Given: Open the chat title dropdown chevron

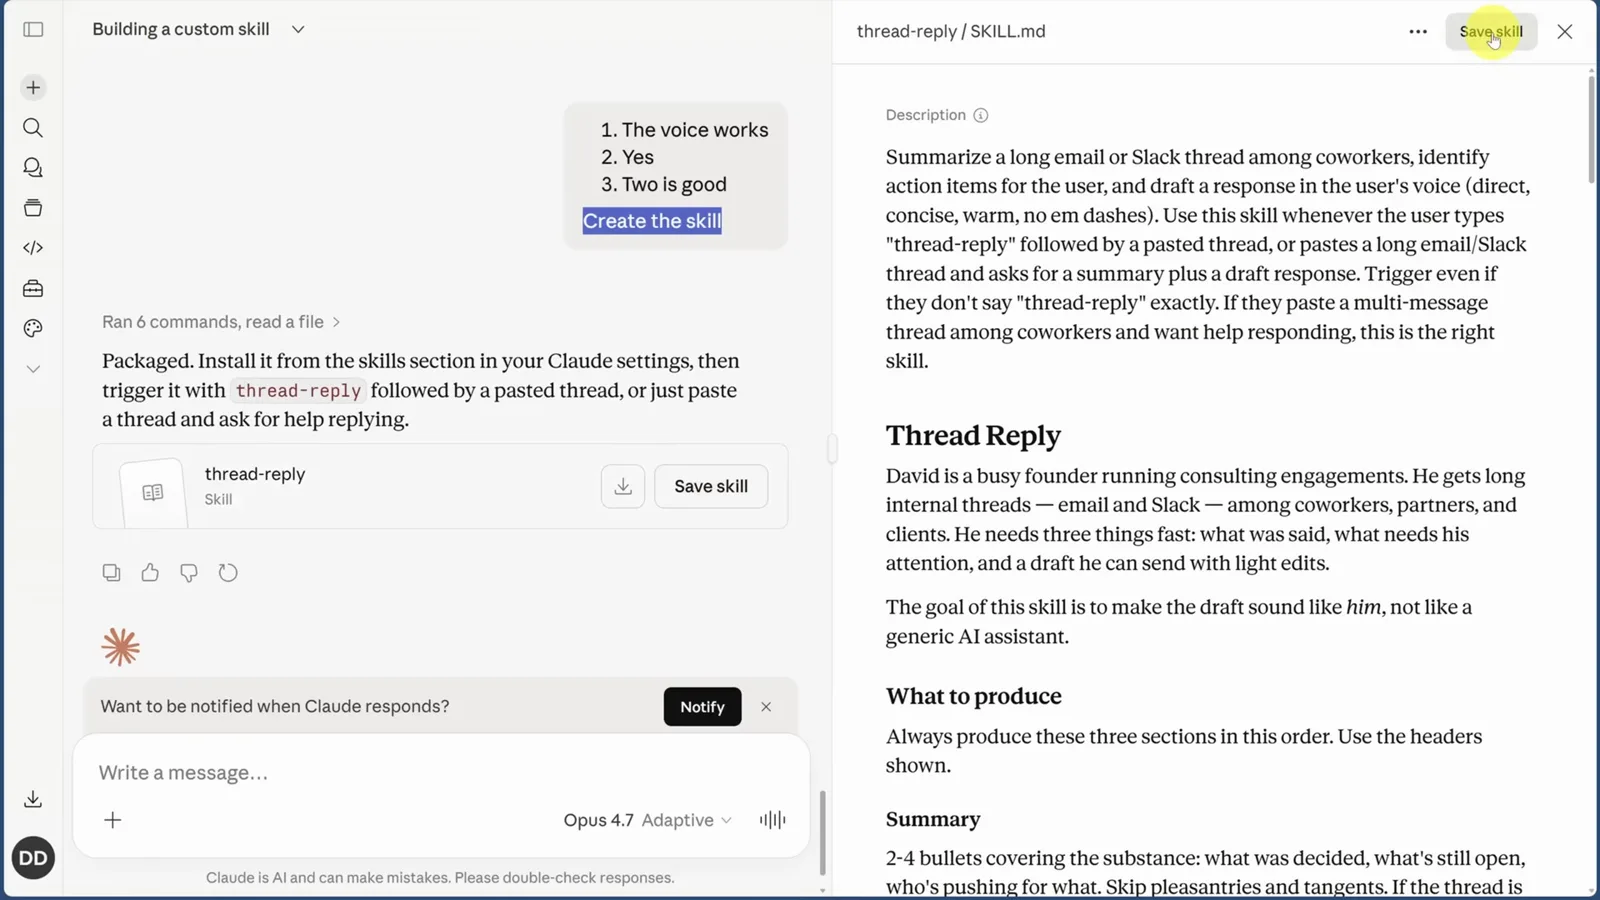Looking at the screenshot, I should [298, 29].
